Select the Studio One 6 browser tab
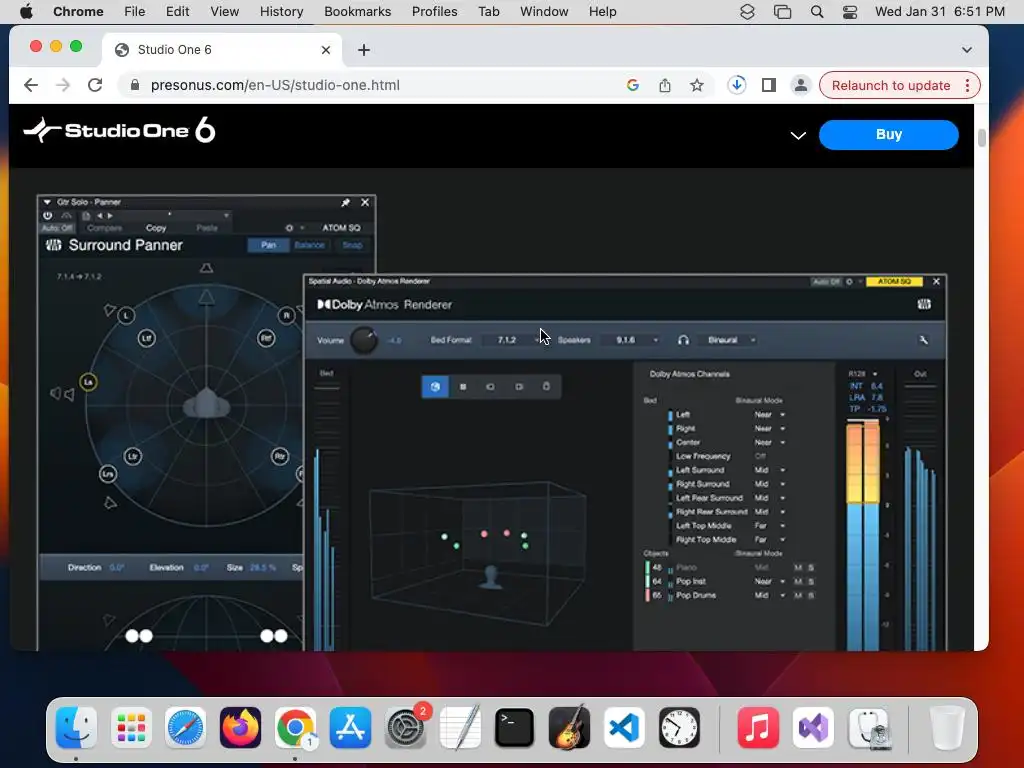Viewport: 1024px width, 768px height. tap(222, 50)
